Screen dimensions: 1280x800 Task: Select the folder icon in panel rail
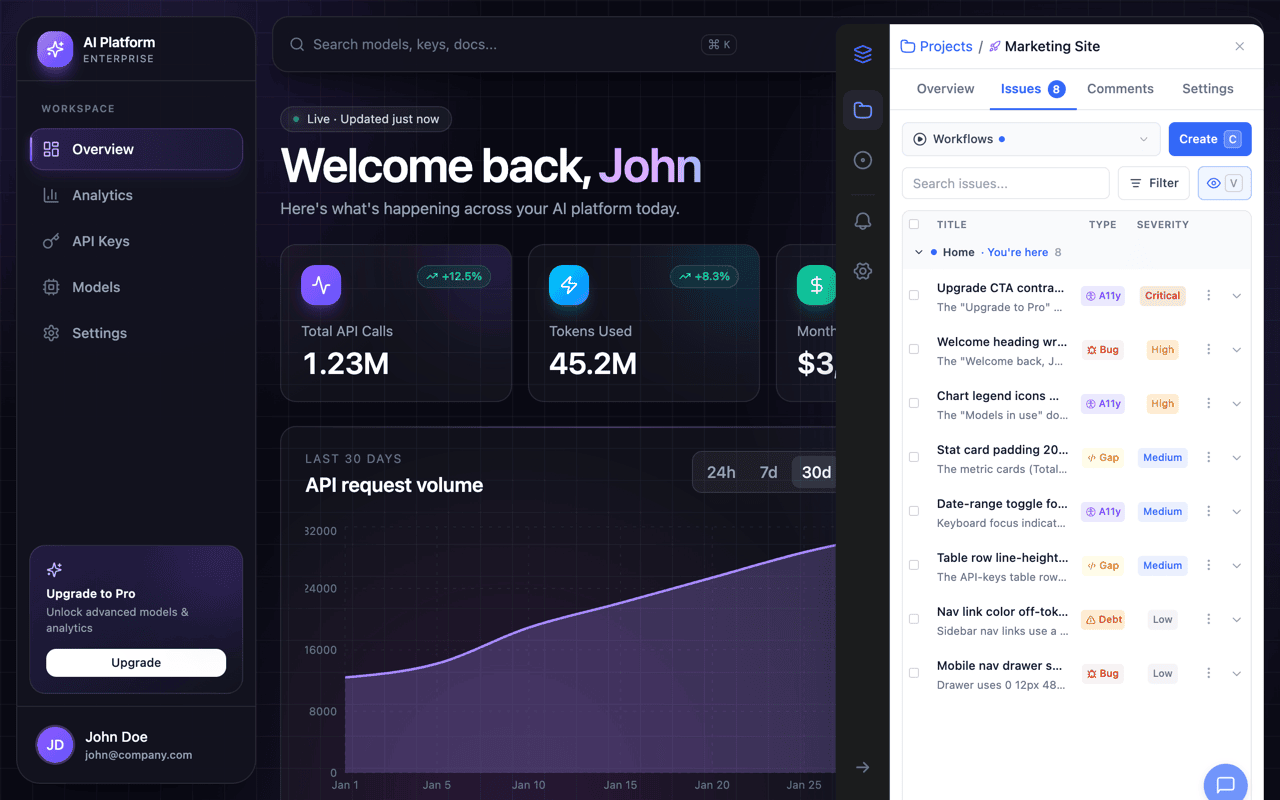[863, 110]
